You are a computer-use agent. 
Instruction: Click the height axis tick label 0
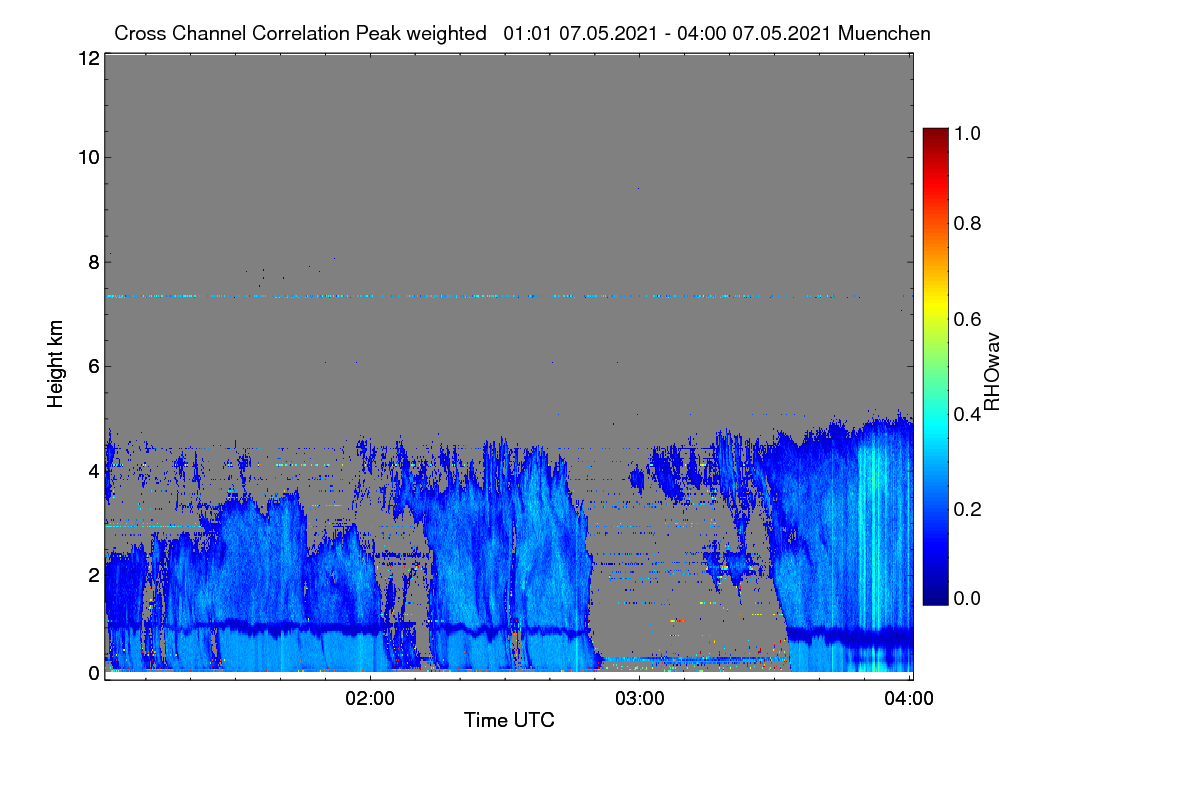coord(92,673)
